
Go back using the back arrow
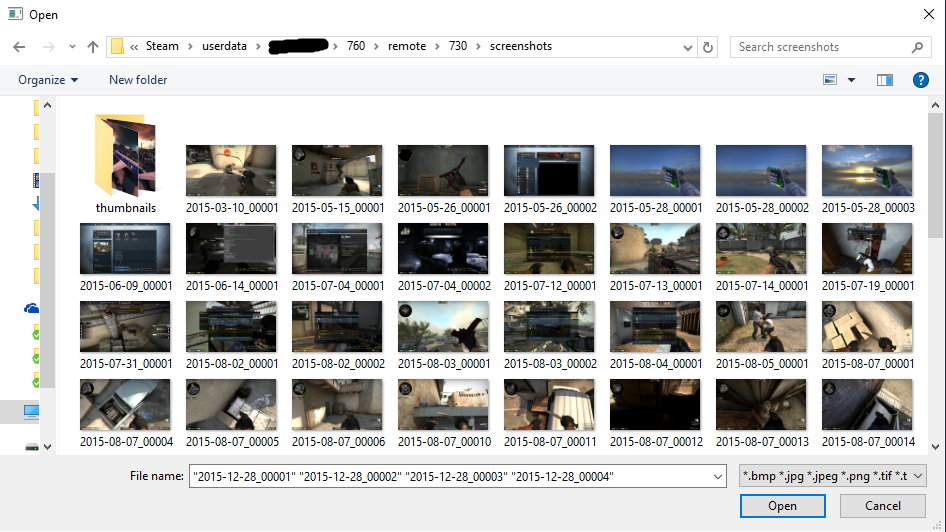[x=19, y=47]
